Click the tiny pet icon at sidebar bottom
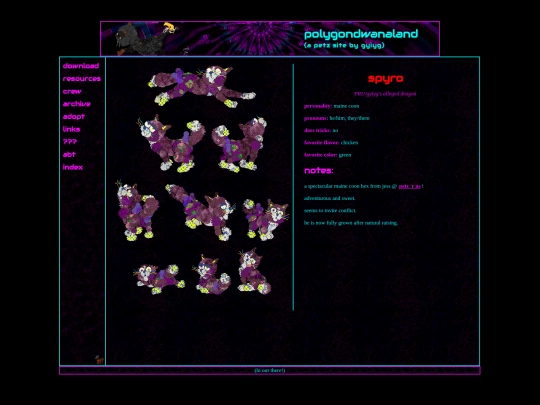The width and height of the screenshot is (540, 405). click(x=100, y=360)
